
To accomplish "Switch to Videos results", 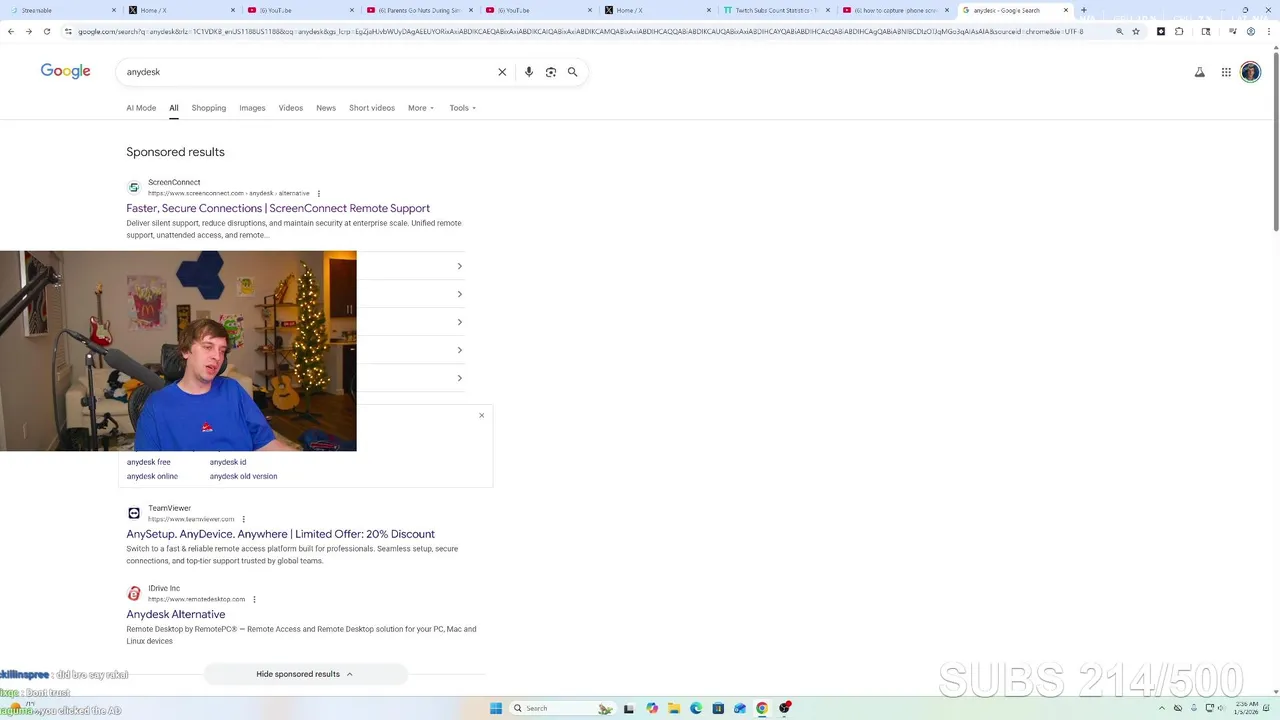I will 291,108.
